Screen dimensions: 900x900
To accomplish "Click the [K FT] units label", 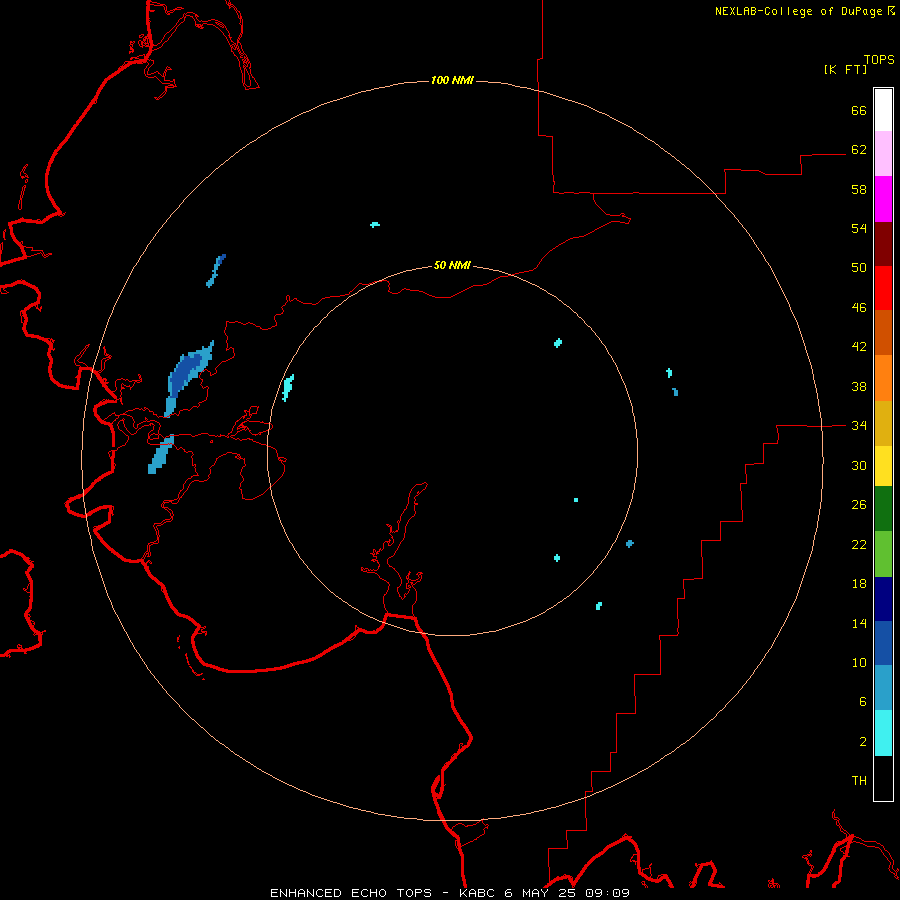I will coord(845,69).
